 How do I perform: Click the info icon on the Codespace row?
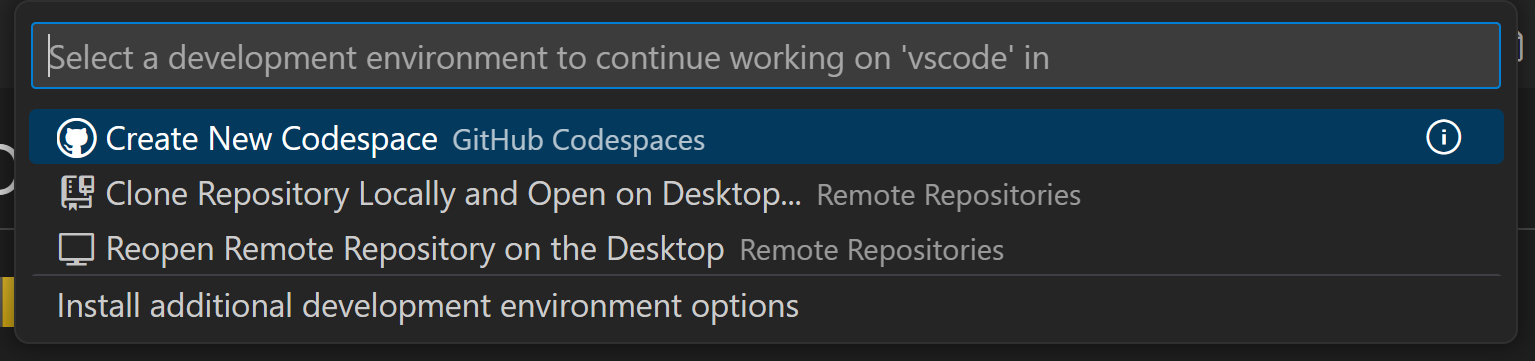point(1443,138)
